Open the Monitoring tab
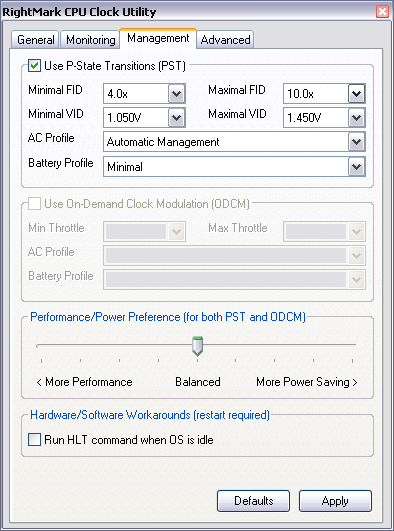Image resolution: width=394 pixels, height=531 pixels. 90,40
